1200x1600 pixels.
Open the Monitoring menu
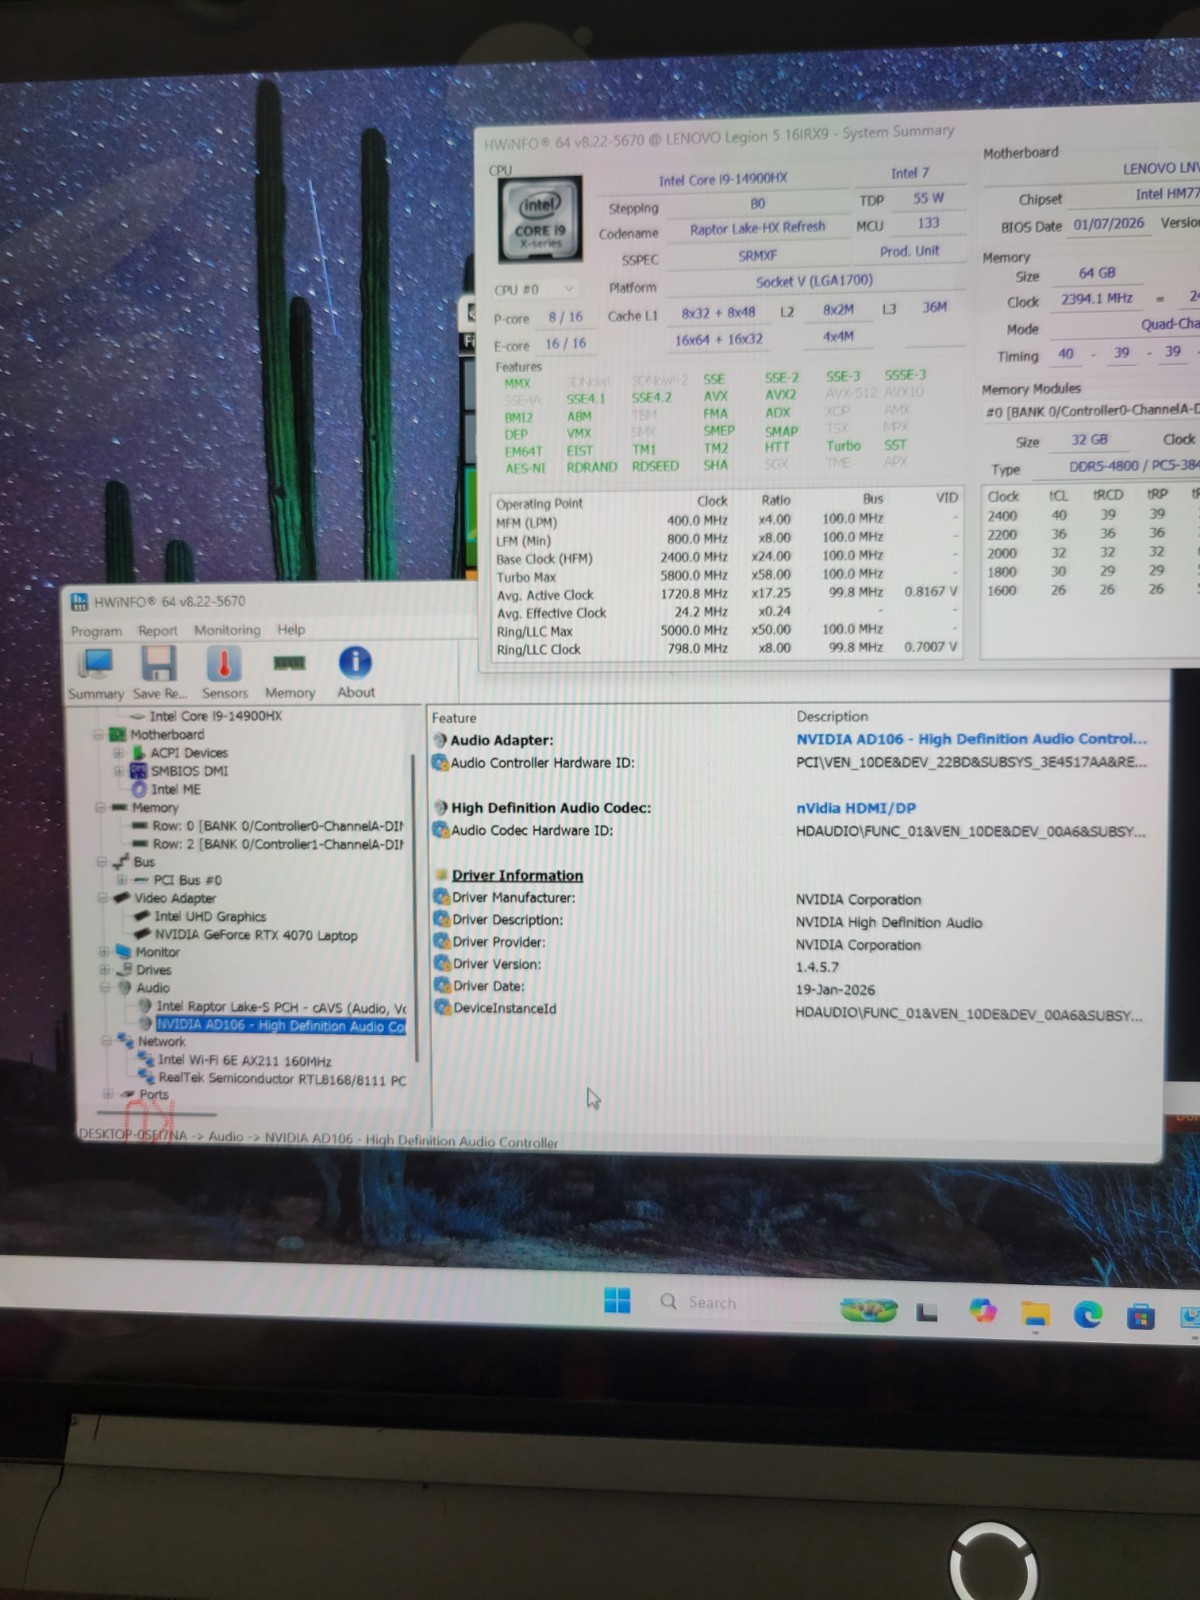(227, 630)
